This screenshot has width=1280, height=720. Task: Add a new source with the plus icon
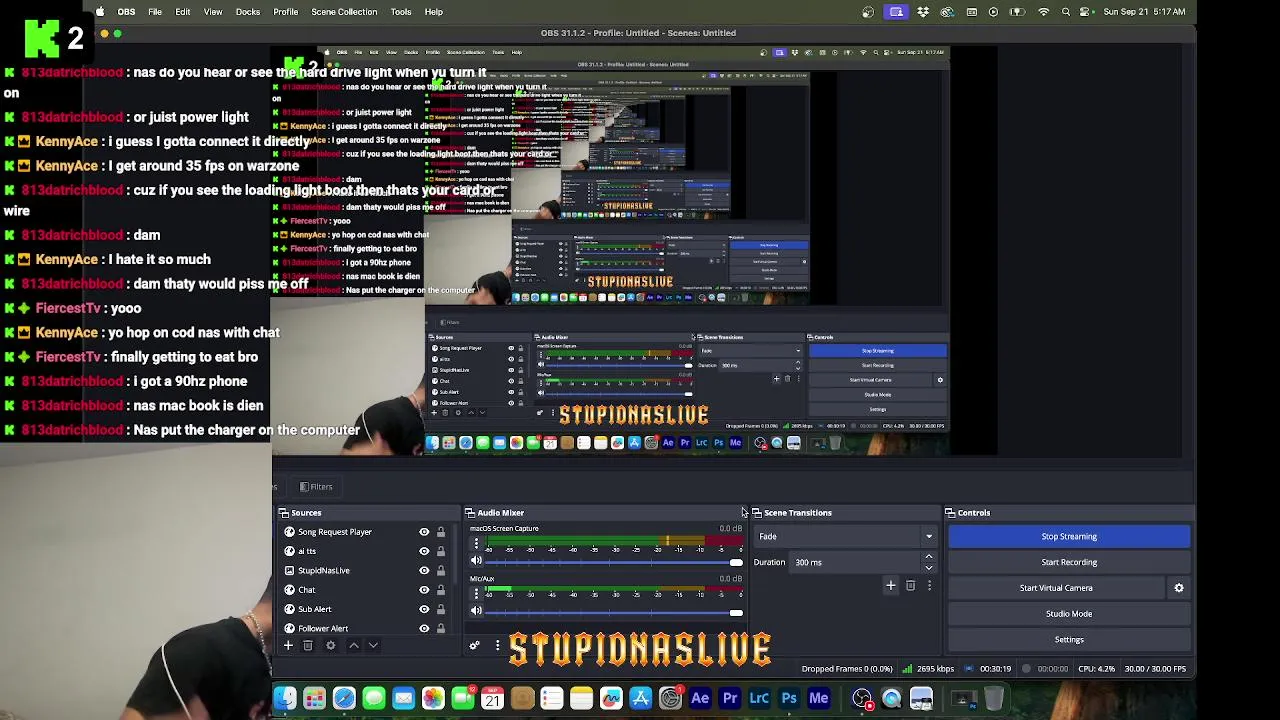tap(288, 645)
